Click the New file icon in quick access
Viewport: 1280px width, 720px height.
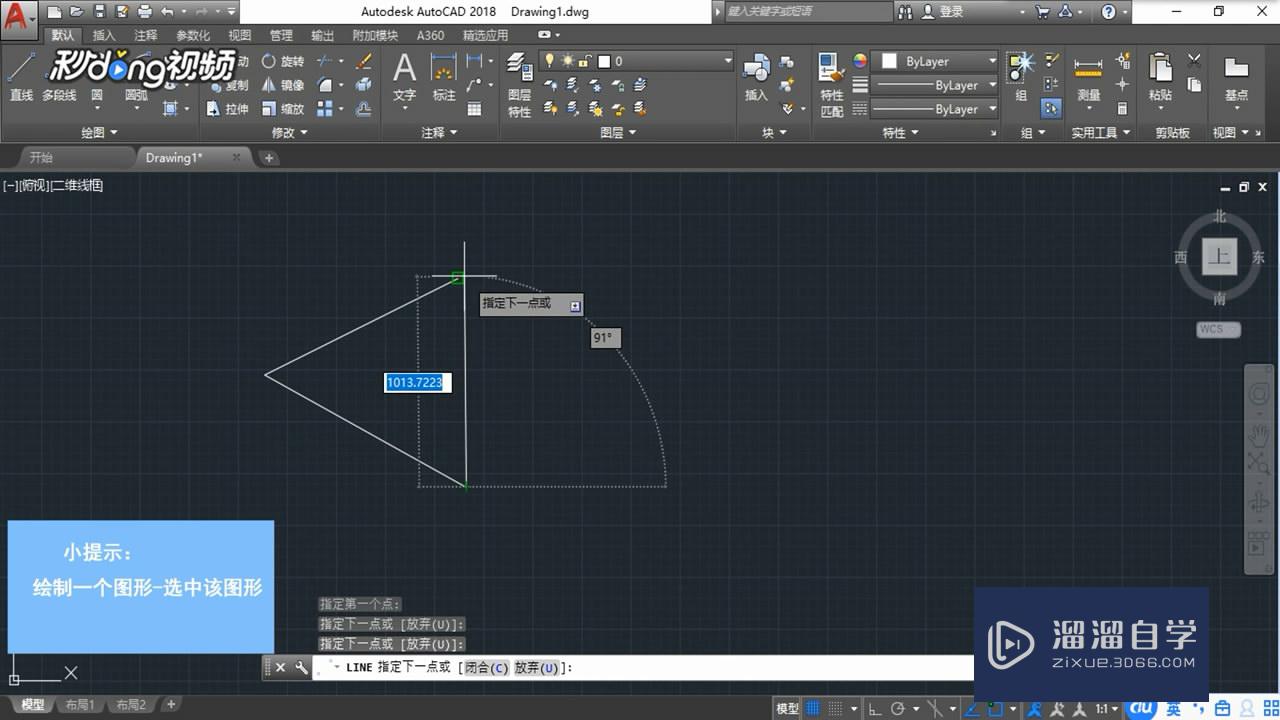[x=54, y=12]
